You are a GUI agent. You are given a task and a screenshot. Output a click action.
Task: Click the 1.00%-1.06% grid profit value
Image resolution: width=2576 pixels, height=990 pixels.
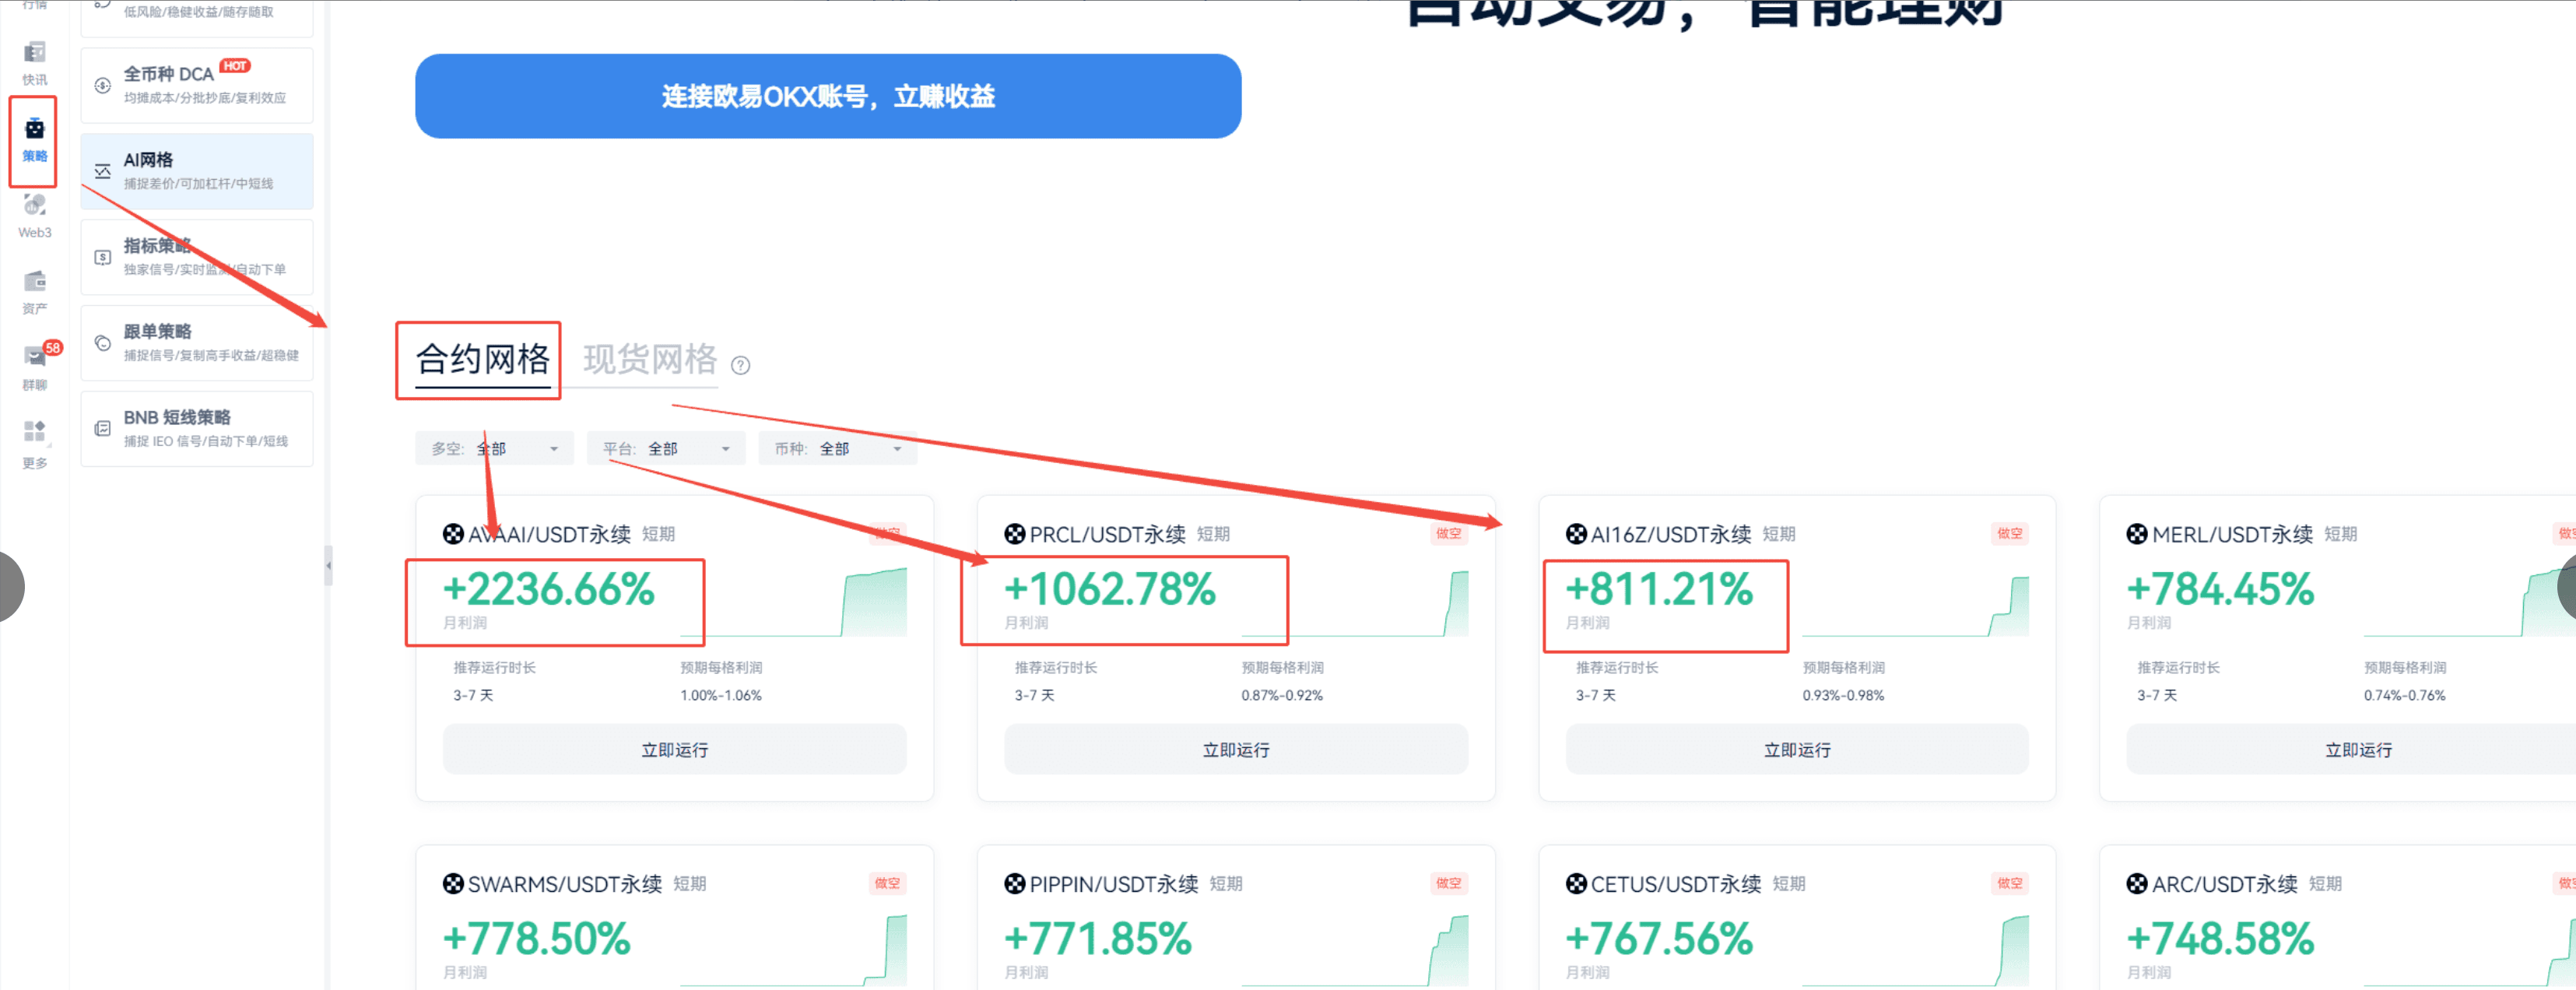coord(721,696)
